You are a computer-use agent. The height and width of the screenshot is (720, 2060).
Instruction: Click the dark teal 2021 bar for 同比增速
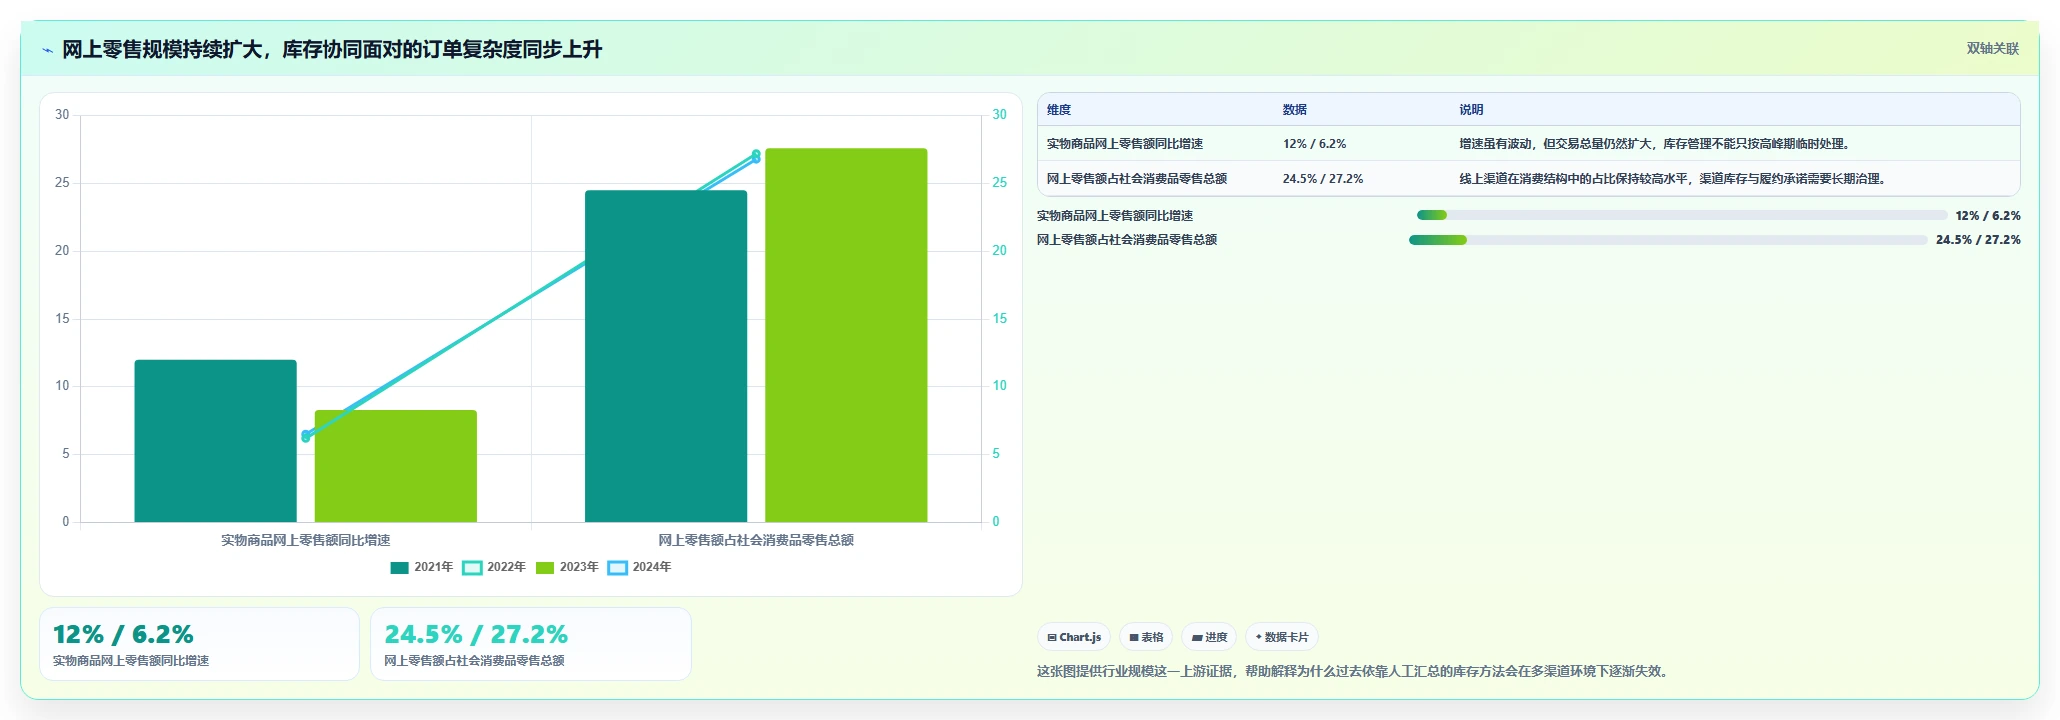pos(216,441)
